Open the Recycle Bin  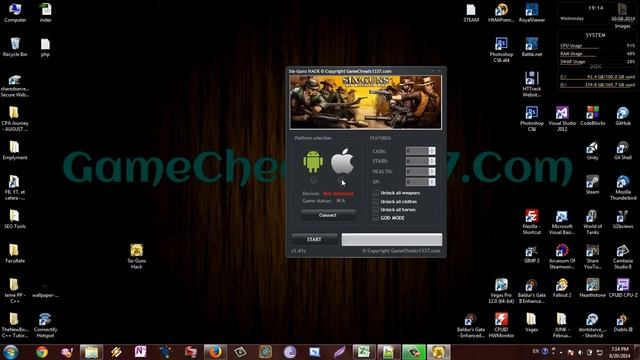pos(15,47)
